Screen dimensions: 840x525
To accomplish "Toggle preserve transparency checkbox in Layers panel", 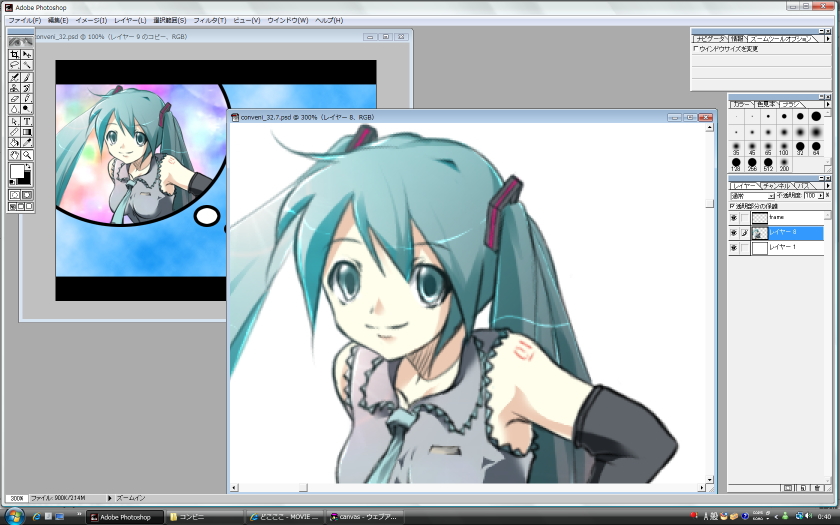I will coord(732,206).
